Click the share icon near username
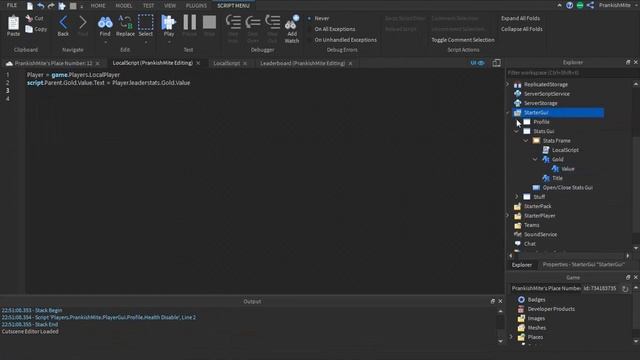640x360 pixels. 590,5
